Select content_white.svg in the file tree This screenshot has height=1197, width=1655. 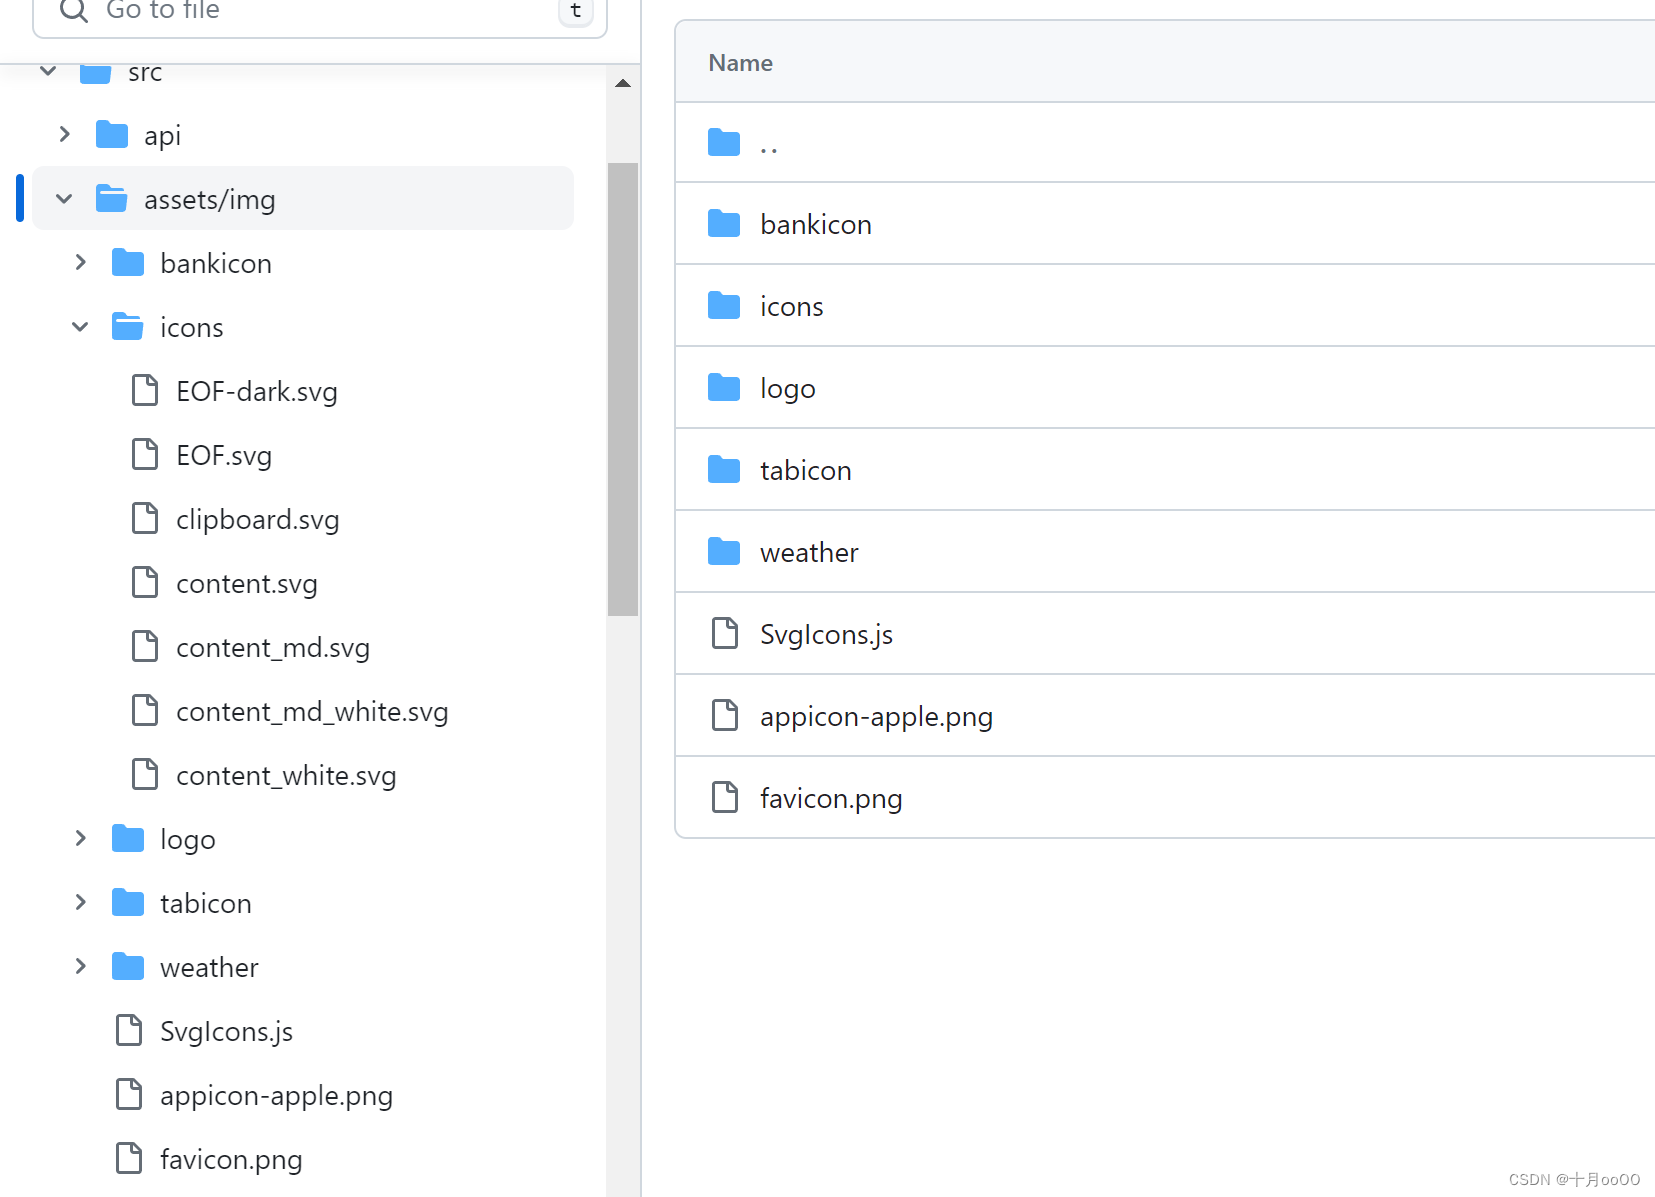coord(286,775)
